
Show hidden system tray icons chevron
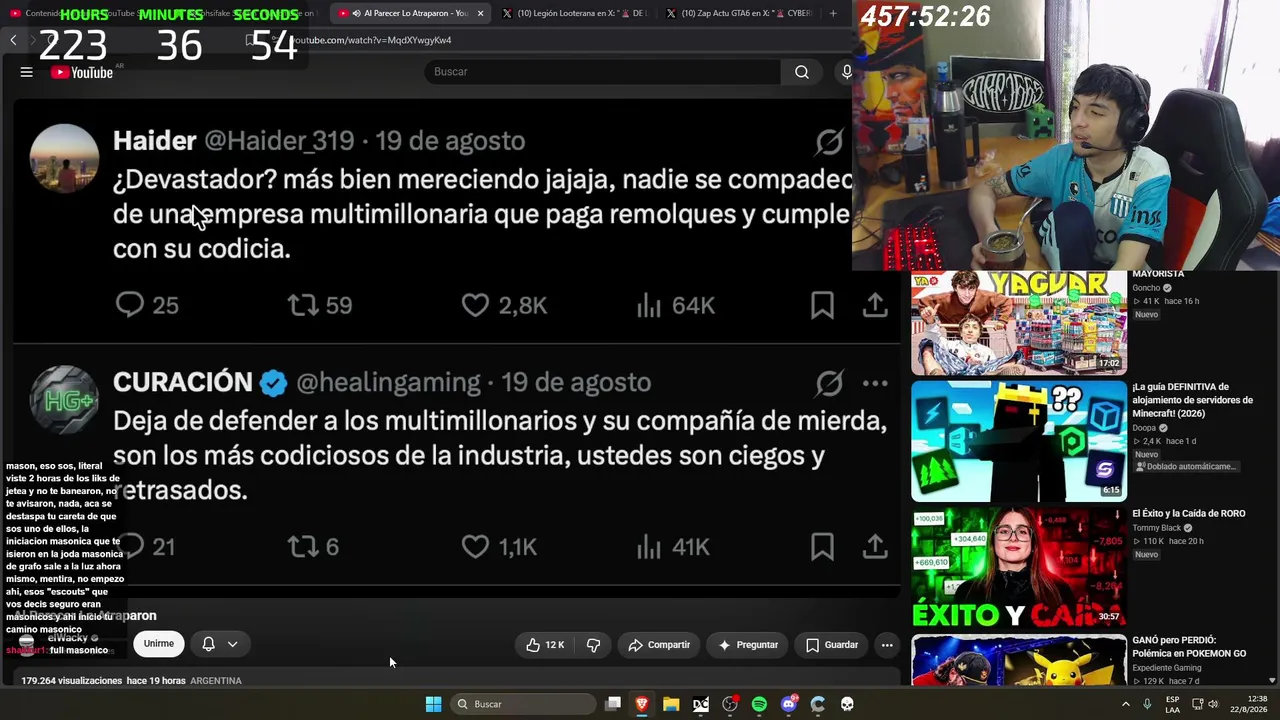(x=1126, y=704)
